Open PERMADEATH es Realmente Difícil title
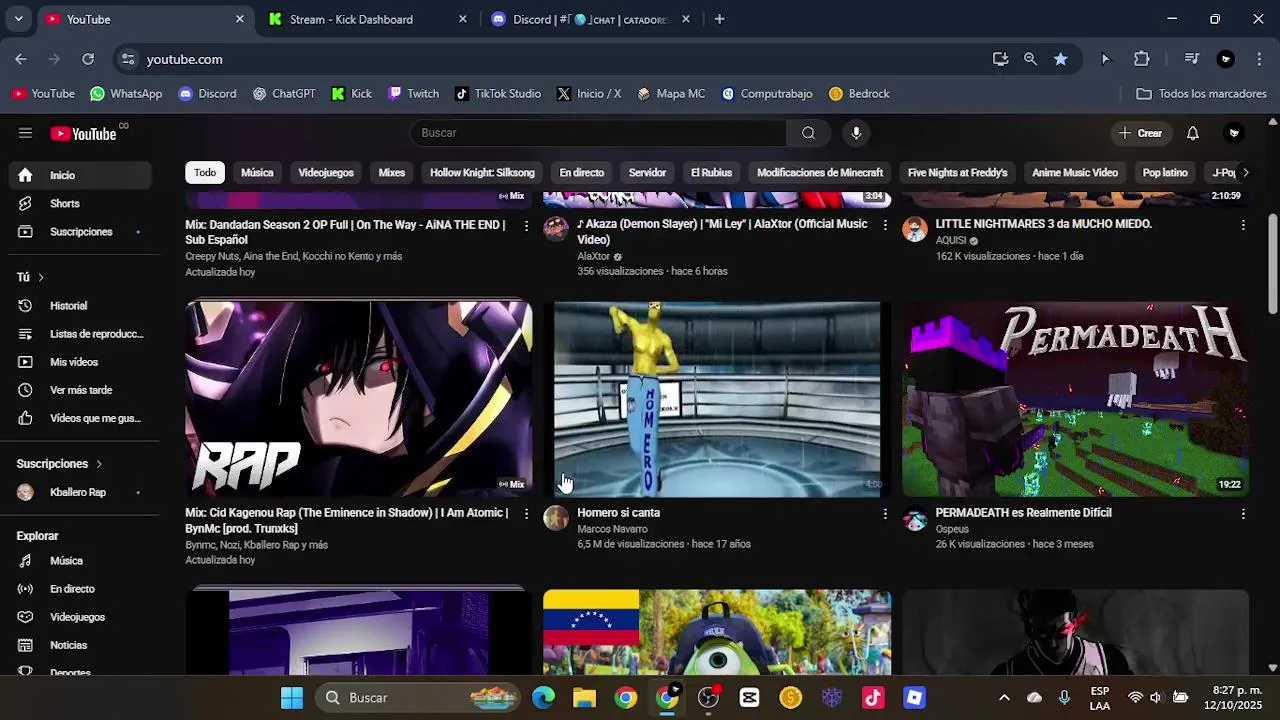 [1023, 513]
